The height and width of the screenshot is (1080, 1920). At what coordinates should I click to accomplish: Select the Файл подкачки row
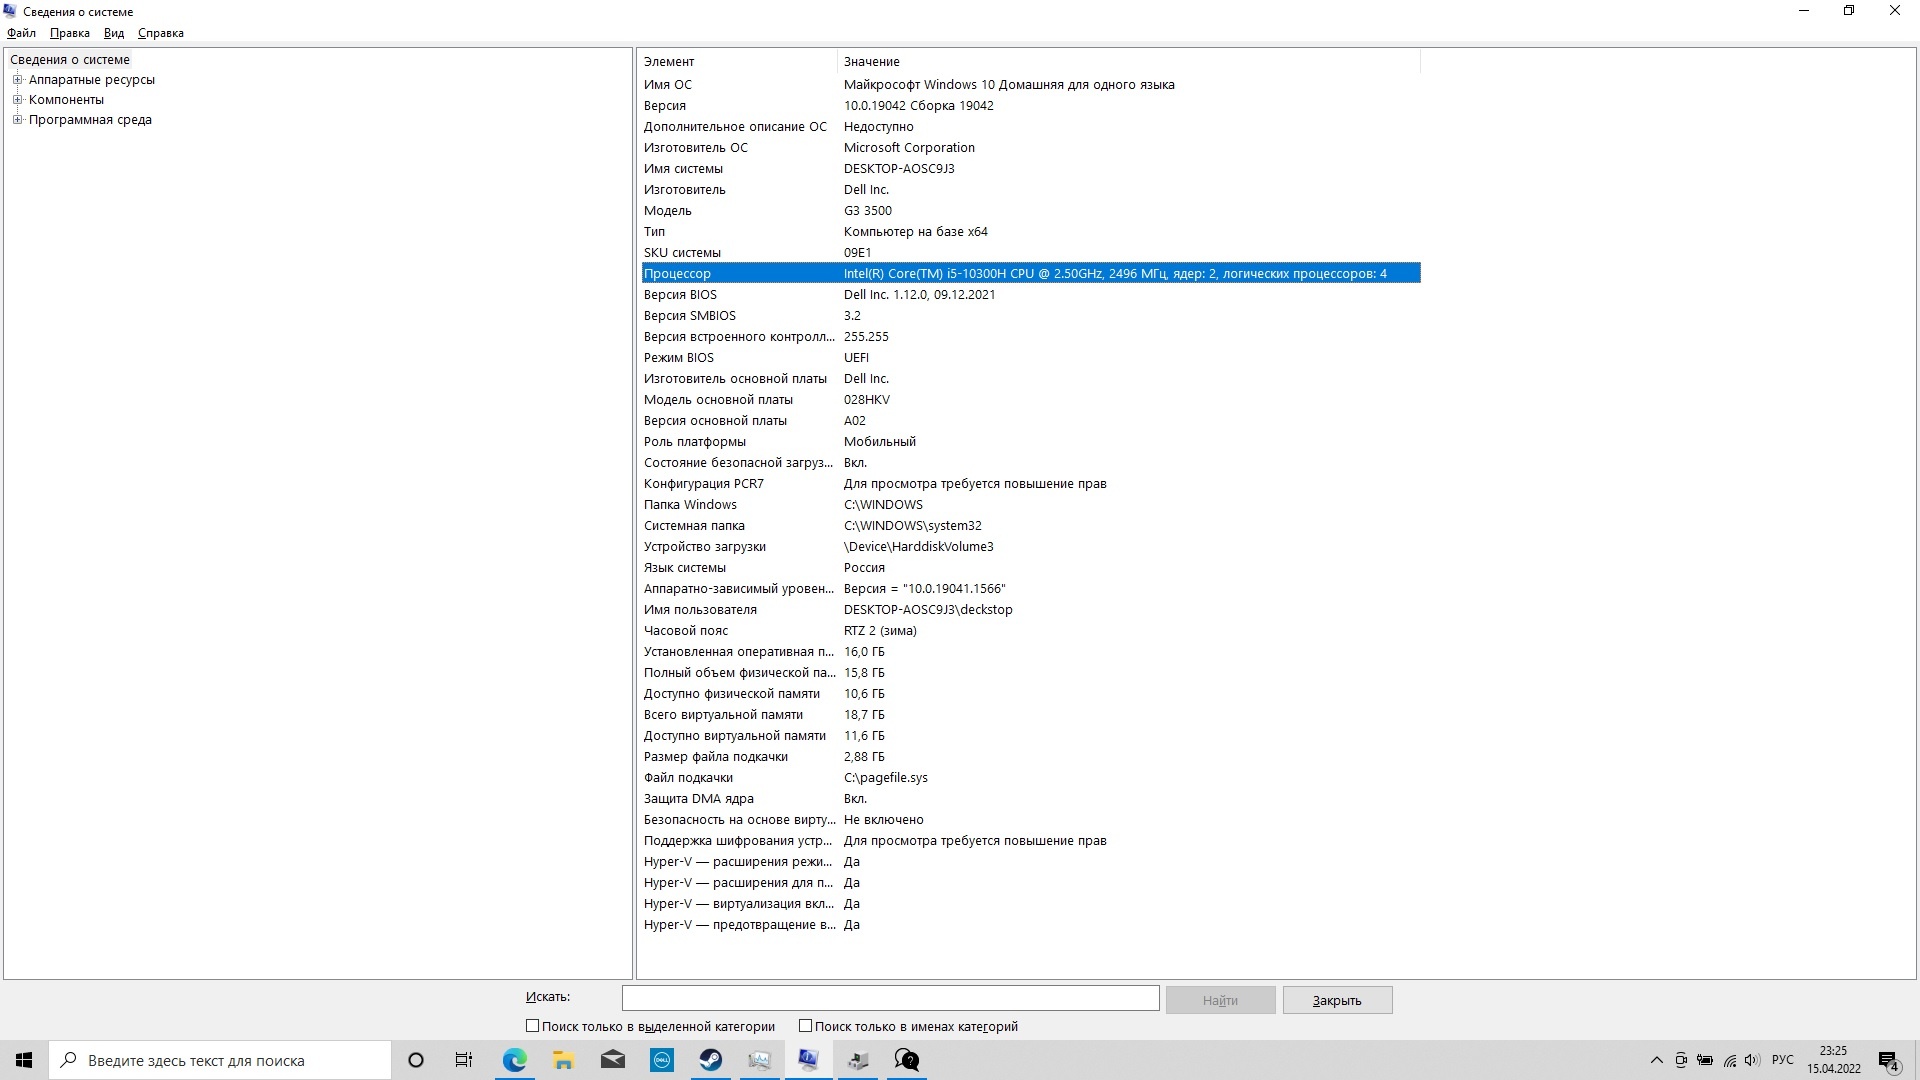[1030, 778]
